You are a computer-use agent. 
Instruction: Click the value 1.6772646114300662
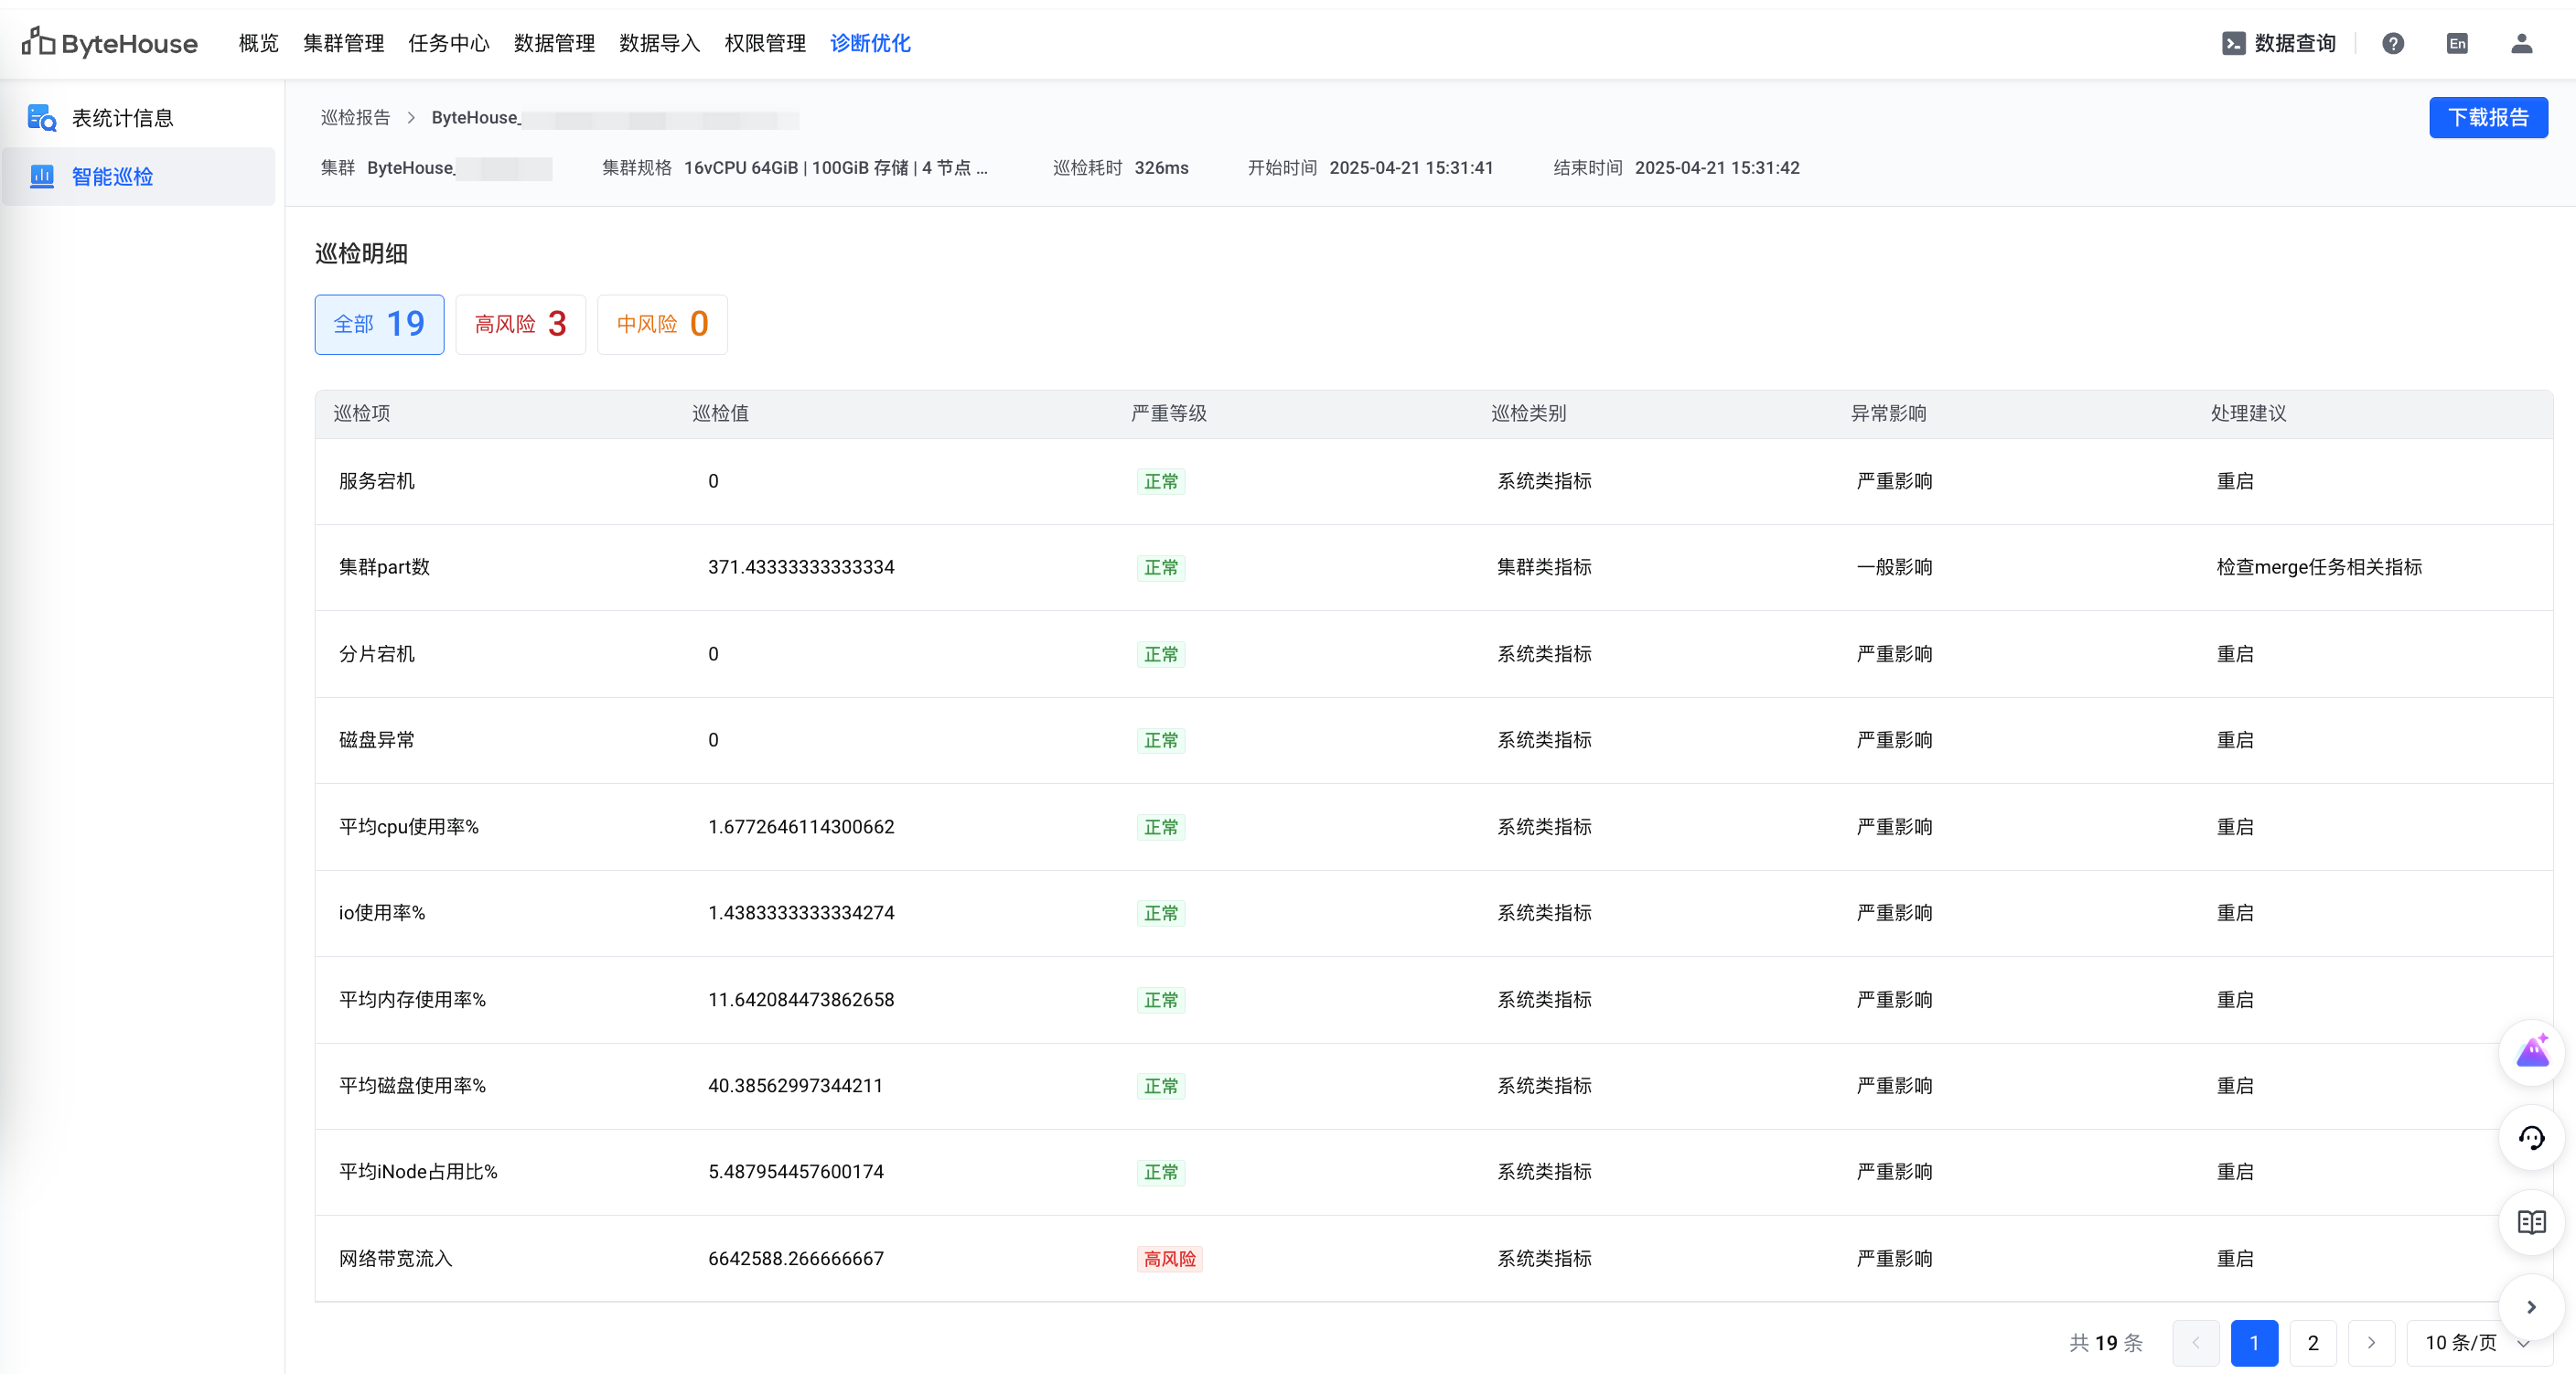tap(801, 827)
